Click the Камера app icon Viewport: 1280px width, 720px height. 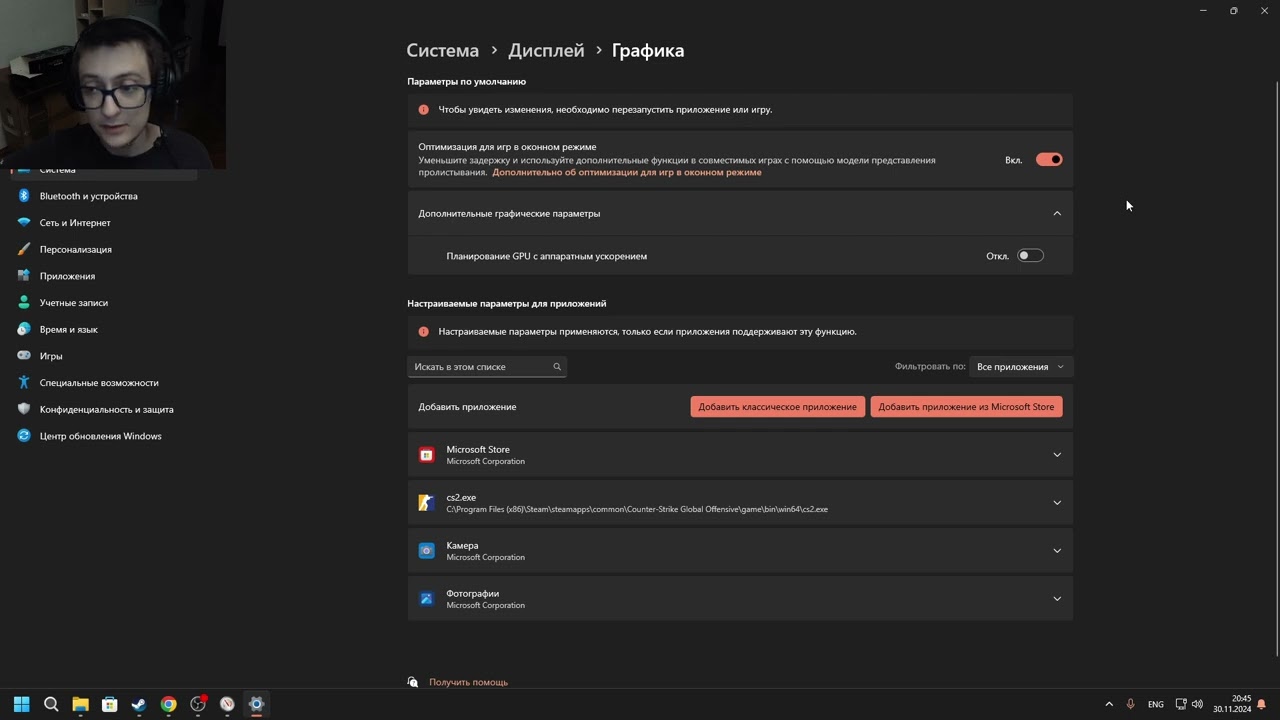click(x=427, y=551)
